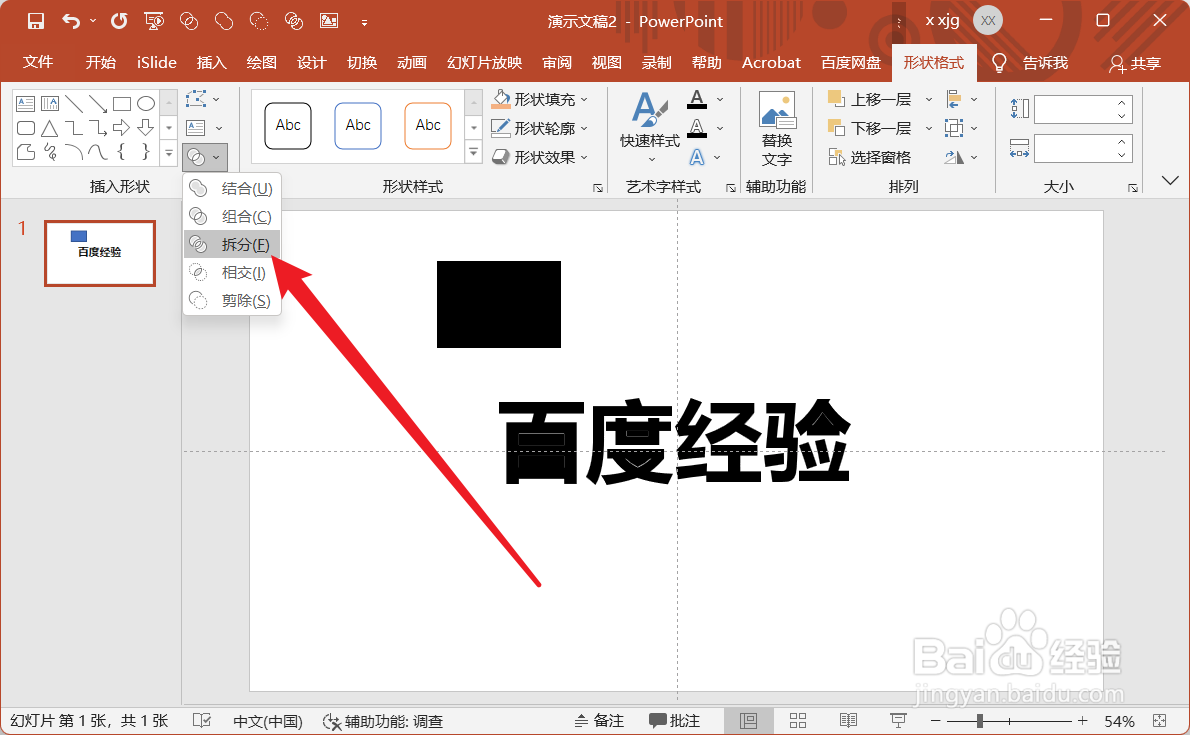Viewport: 1190px width, 735px height.
Task: Apply the black outline Abc style
Action: point(288,125)
